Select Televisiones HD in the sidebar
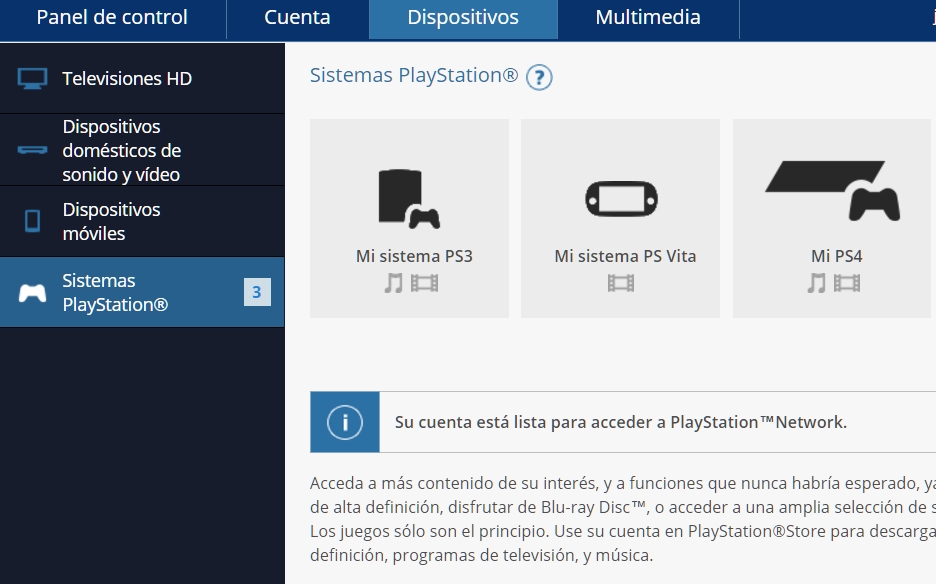Image resolution: width=936 pixels, height=584 pixels. [127, 79]
